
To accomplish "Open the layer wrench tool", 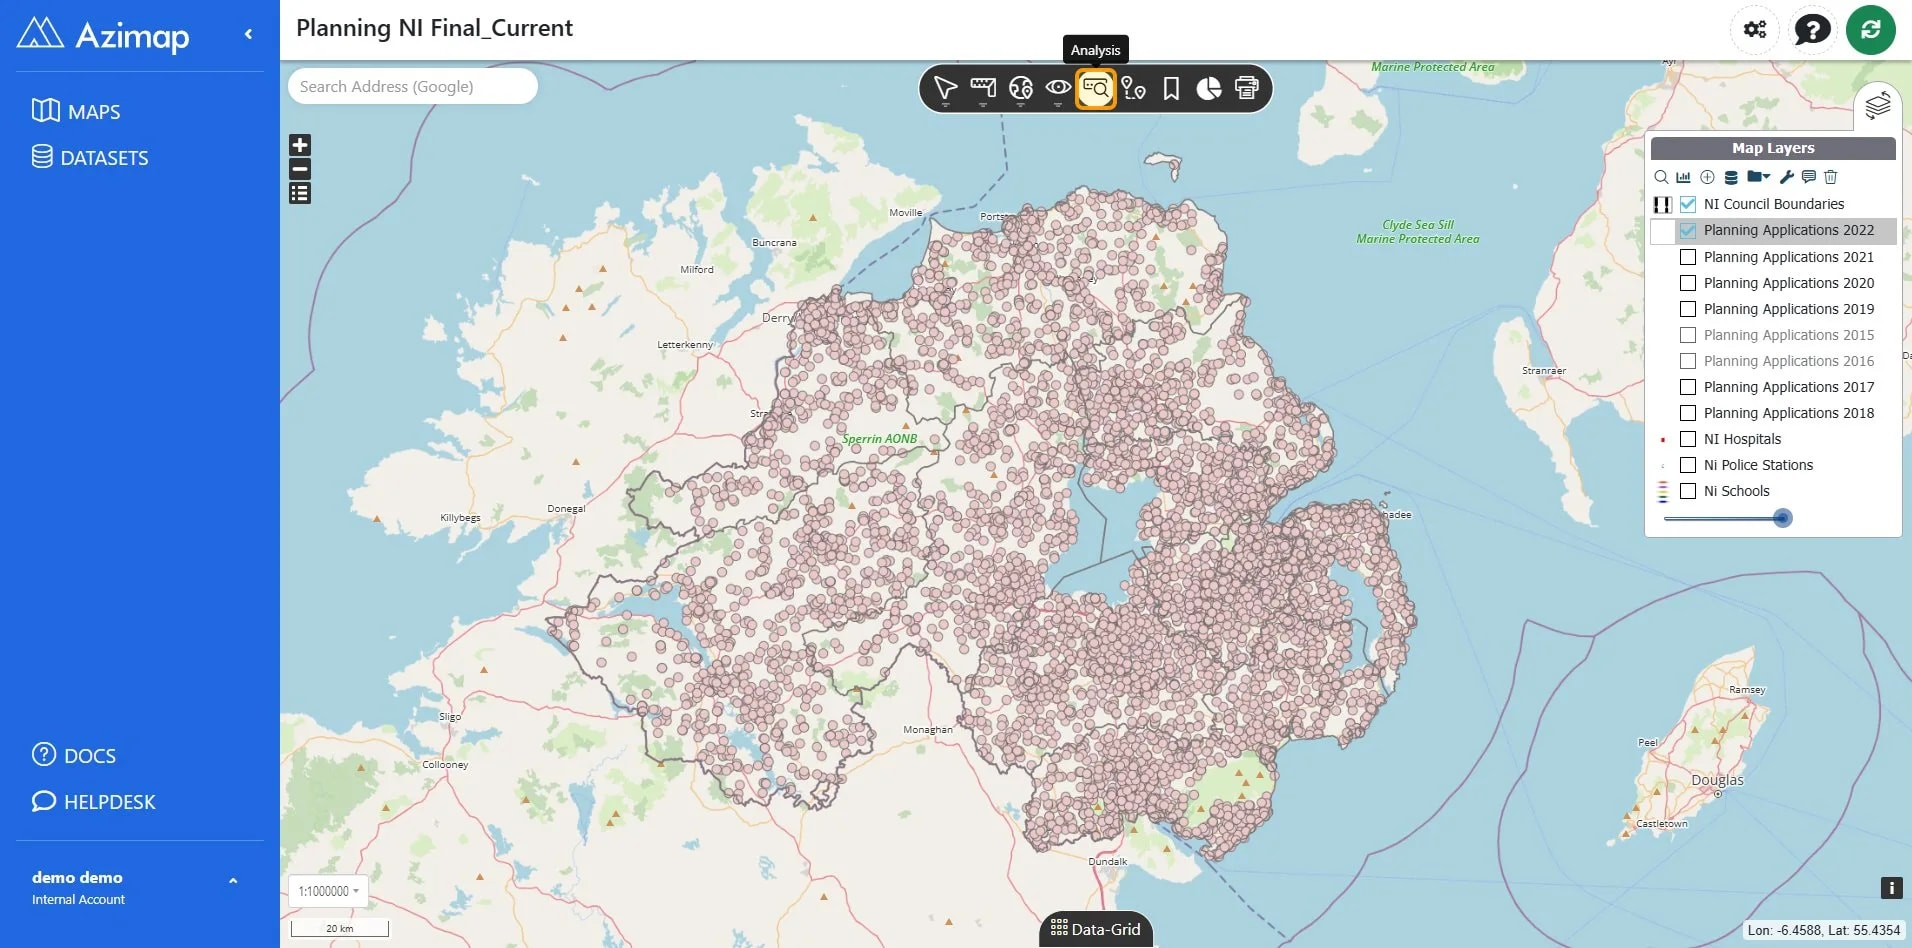I will tap(1786, 177).
